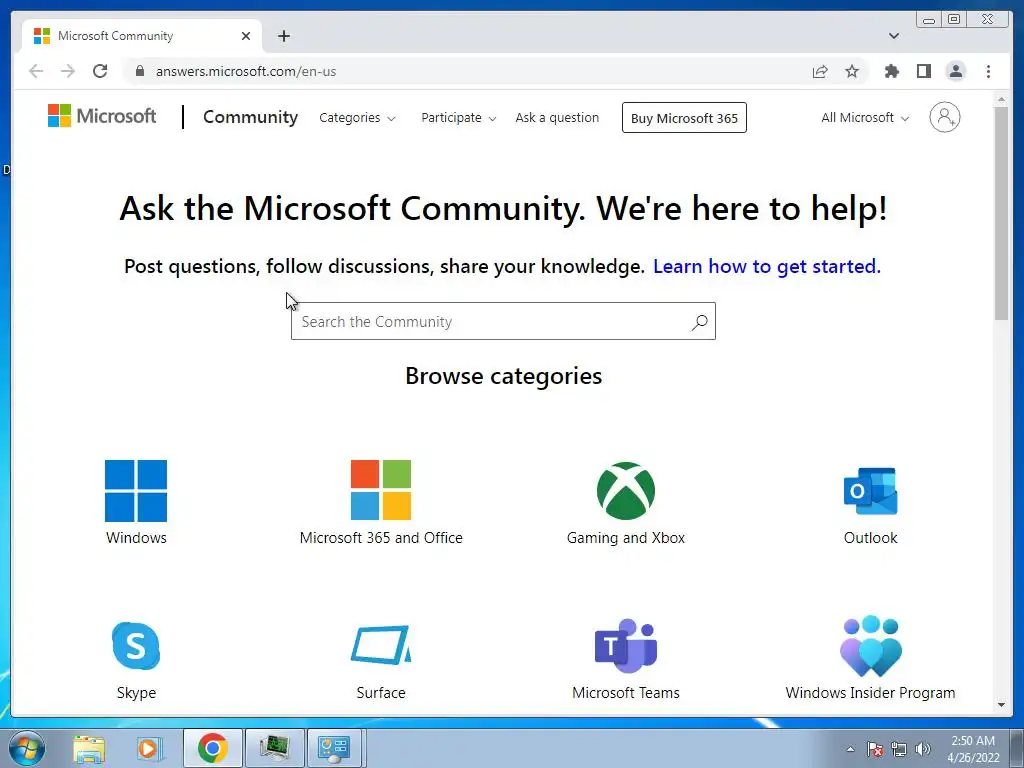The width and height of the screenshot is (1024, 768).
Task: Click the volume speaker tray icon
Action: 923,749
